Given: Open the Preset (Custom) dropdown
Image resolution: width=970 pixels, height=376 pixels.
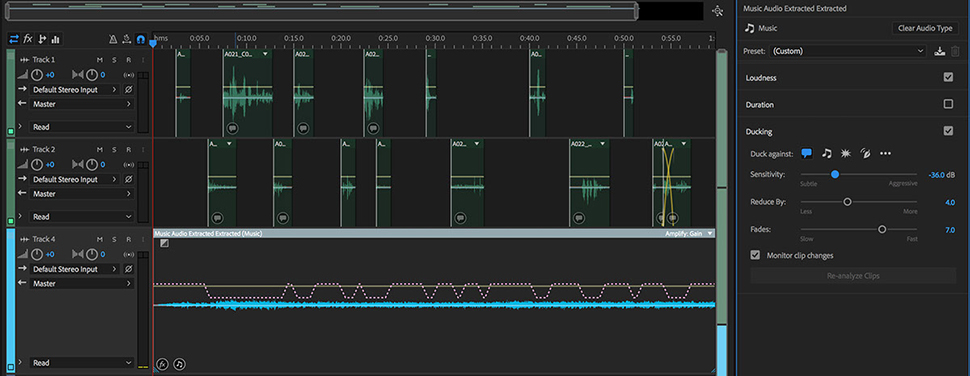Looking at the screenshot, I should (x=848, y=51).
